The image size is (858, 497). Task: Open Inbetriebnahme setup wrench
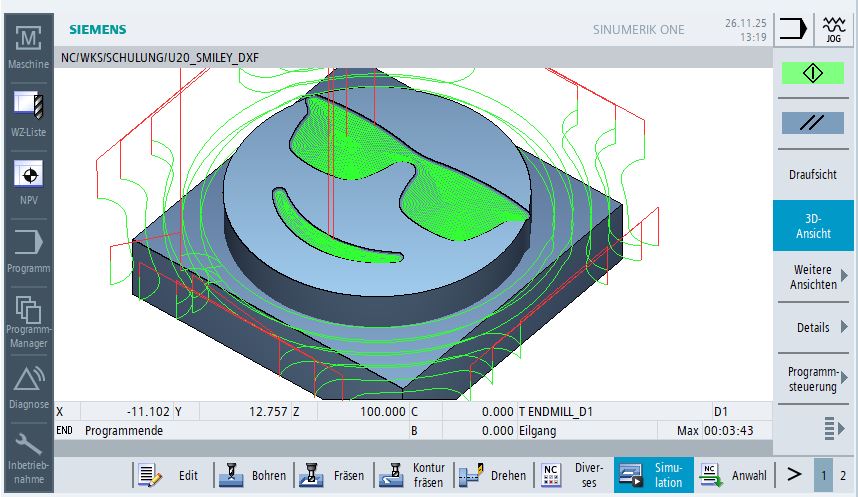coord(28,453)
